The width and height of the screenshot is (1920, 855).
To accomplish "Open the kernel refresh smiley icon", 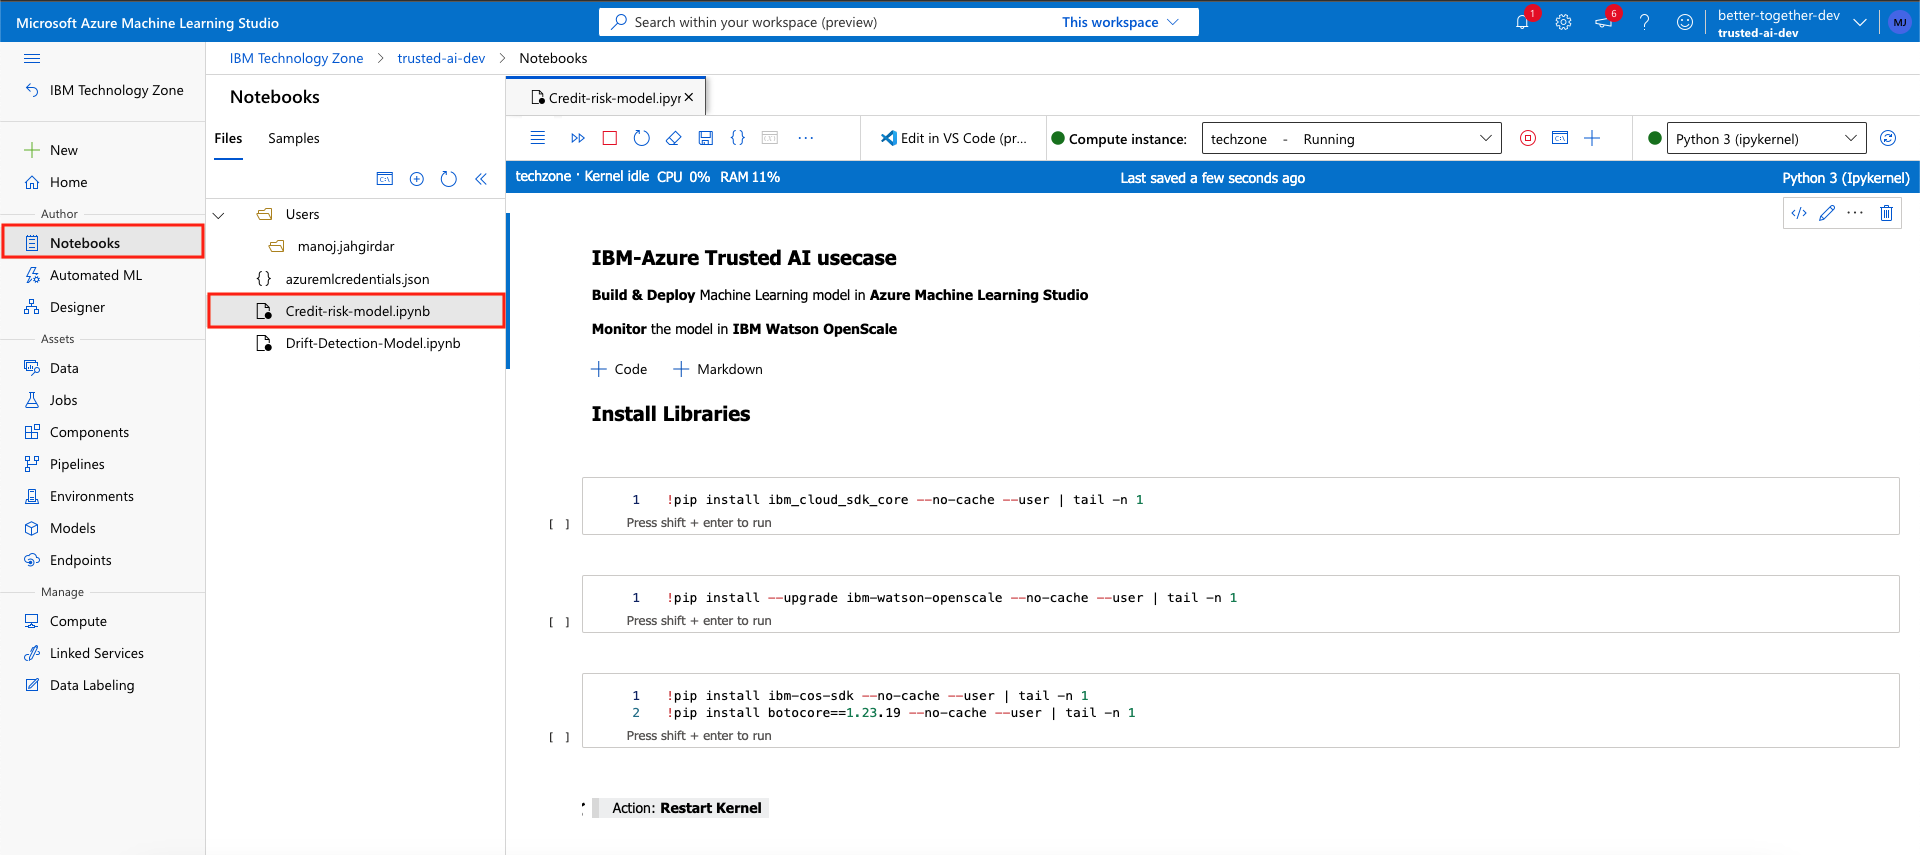I will 1888,138.
